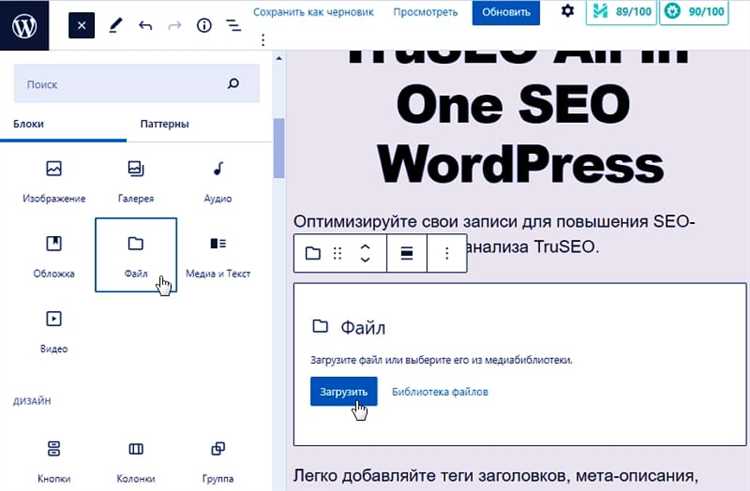Open the 90/100 headline score indicator
Viewport: 750px width, 491px height.
(x=694, y=11)
